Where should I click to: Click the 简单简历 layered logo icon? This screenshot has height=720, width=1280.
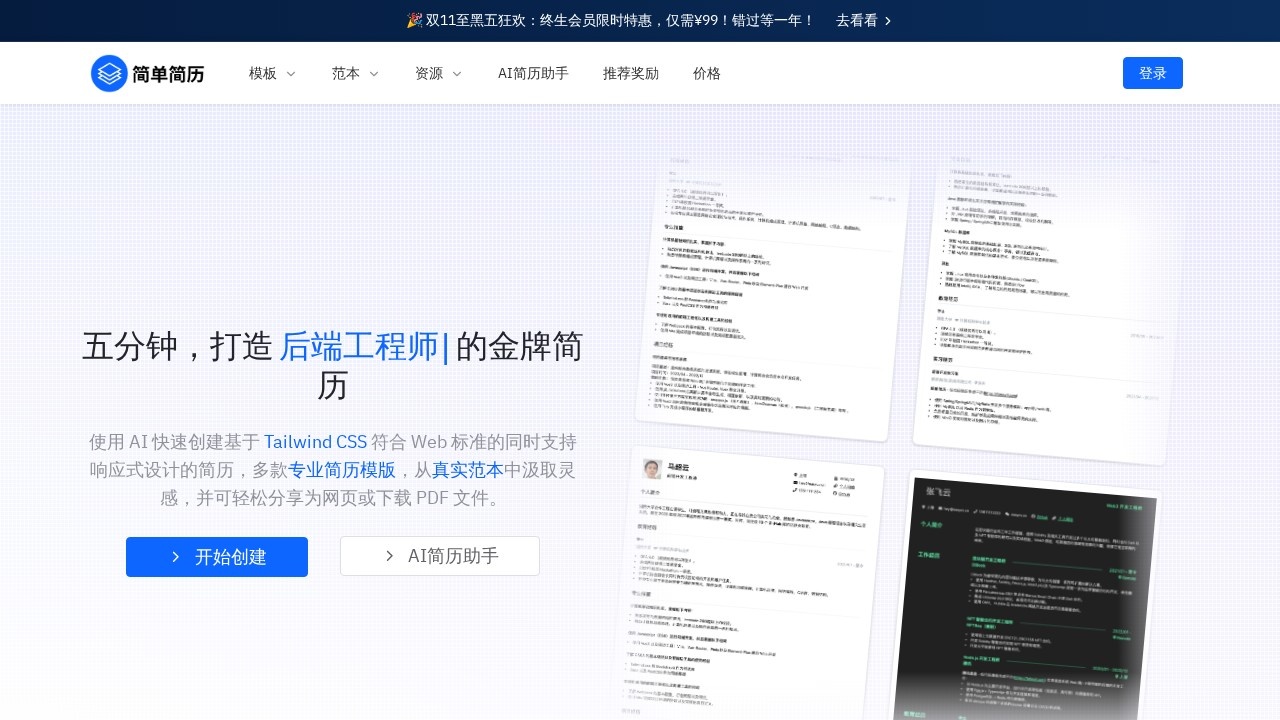click(x=110, y=73)
